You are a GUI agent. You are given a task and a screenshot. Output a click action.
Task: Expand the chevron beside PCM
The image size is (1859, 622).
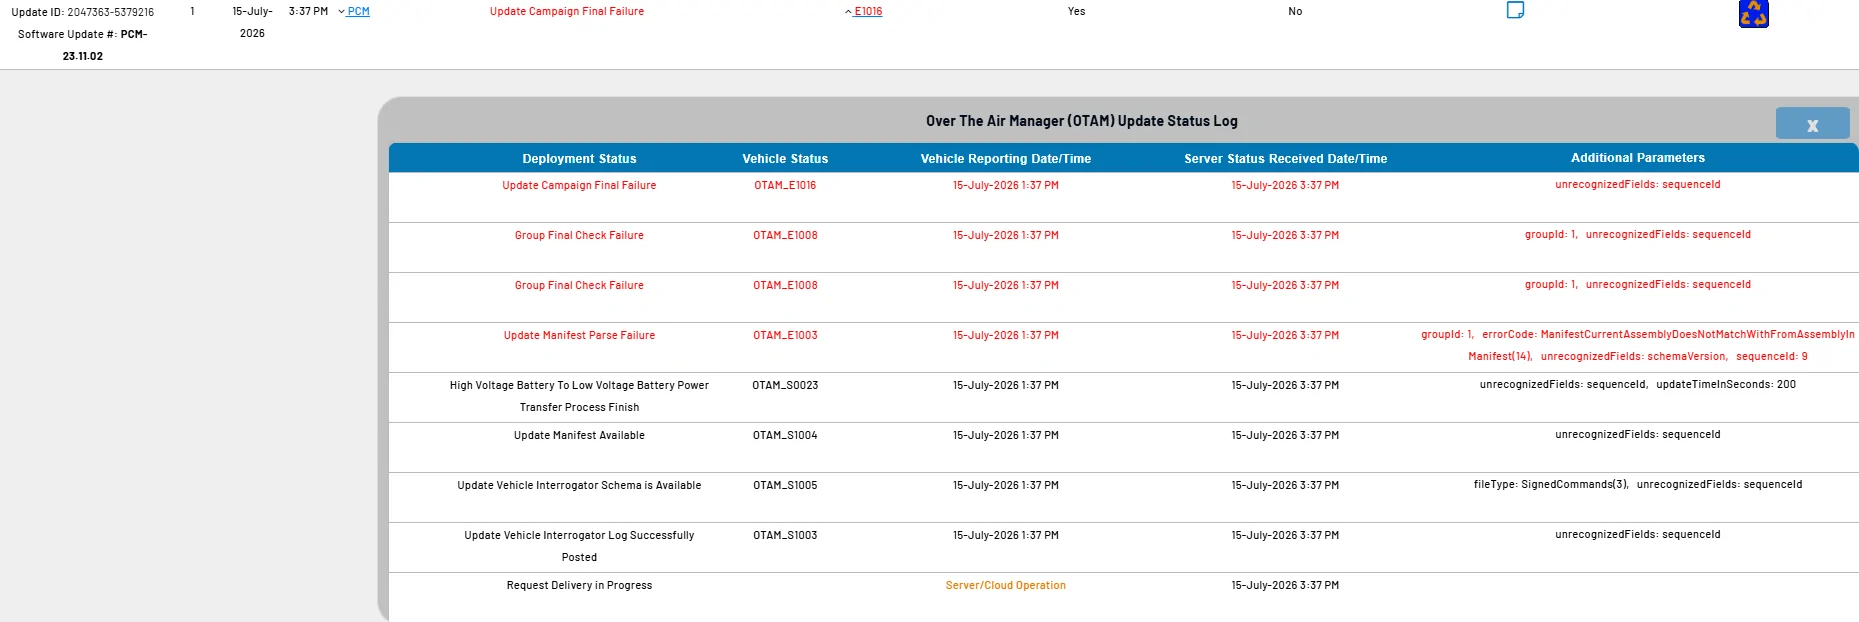[x=341, y=12]
